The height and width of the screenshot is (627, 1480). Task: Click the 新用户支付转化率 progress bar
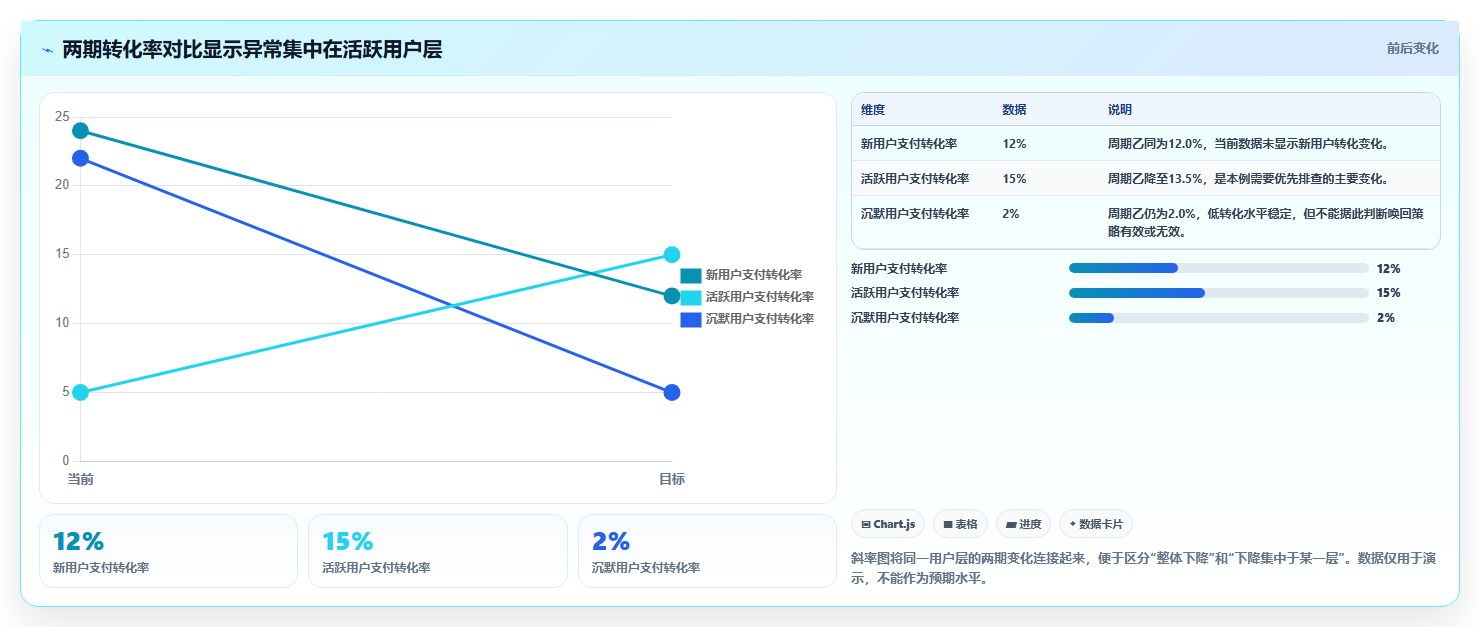1218,268
